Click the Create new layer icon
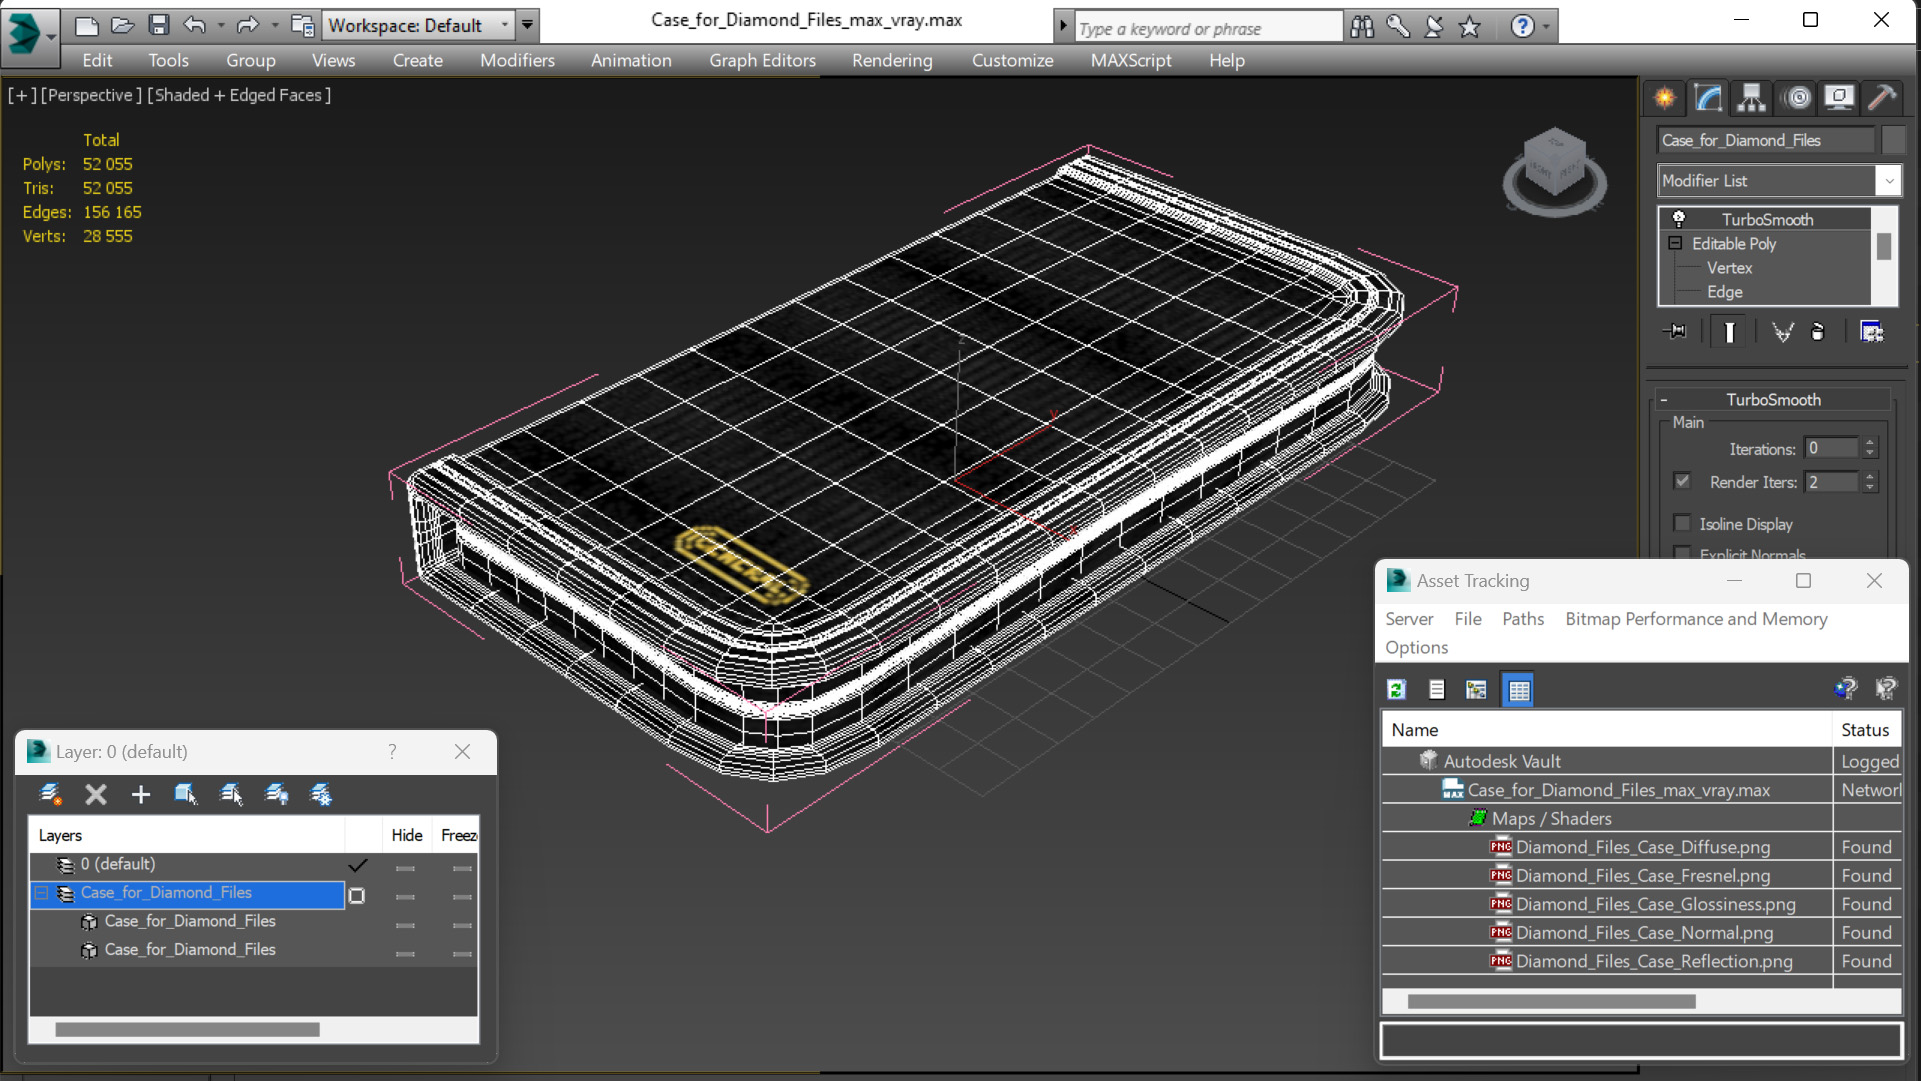This screenshot has height=1081, width=1921. (50, 794)
